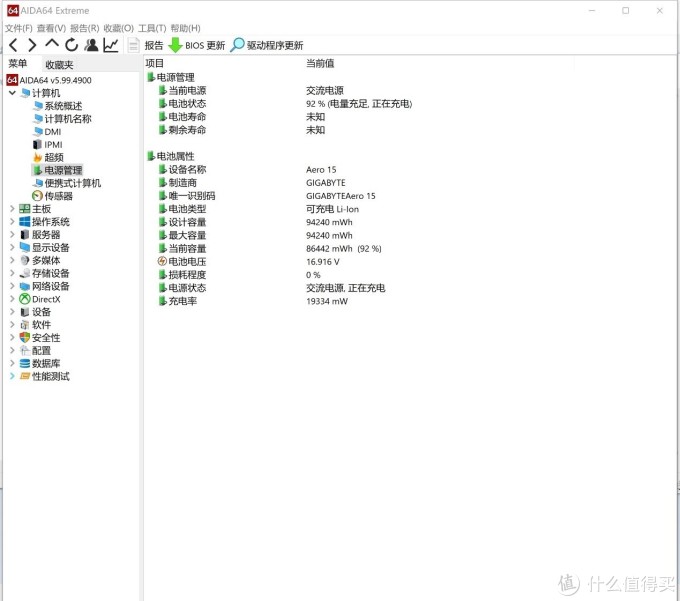Click the Windows logo 操作系统 icon

pos(25,222)
